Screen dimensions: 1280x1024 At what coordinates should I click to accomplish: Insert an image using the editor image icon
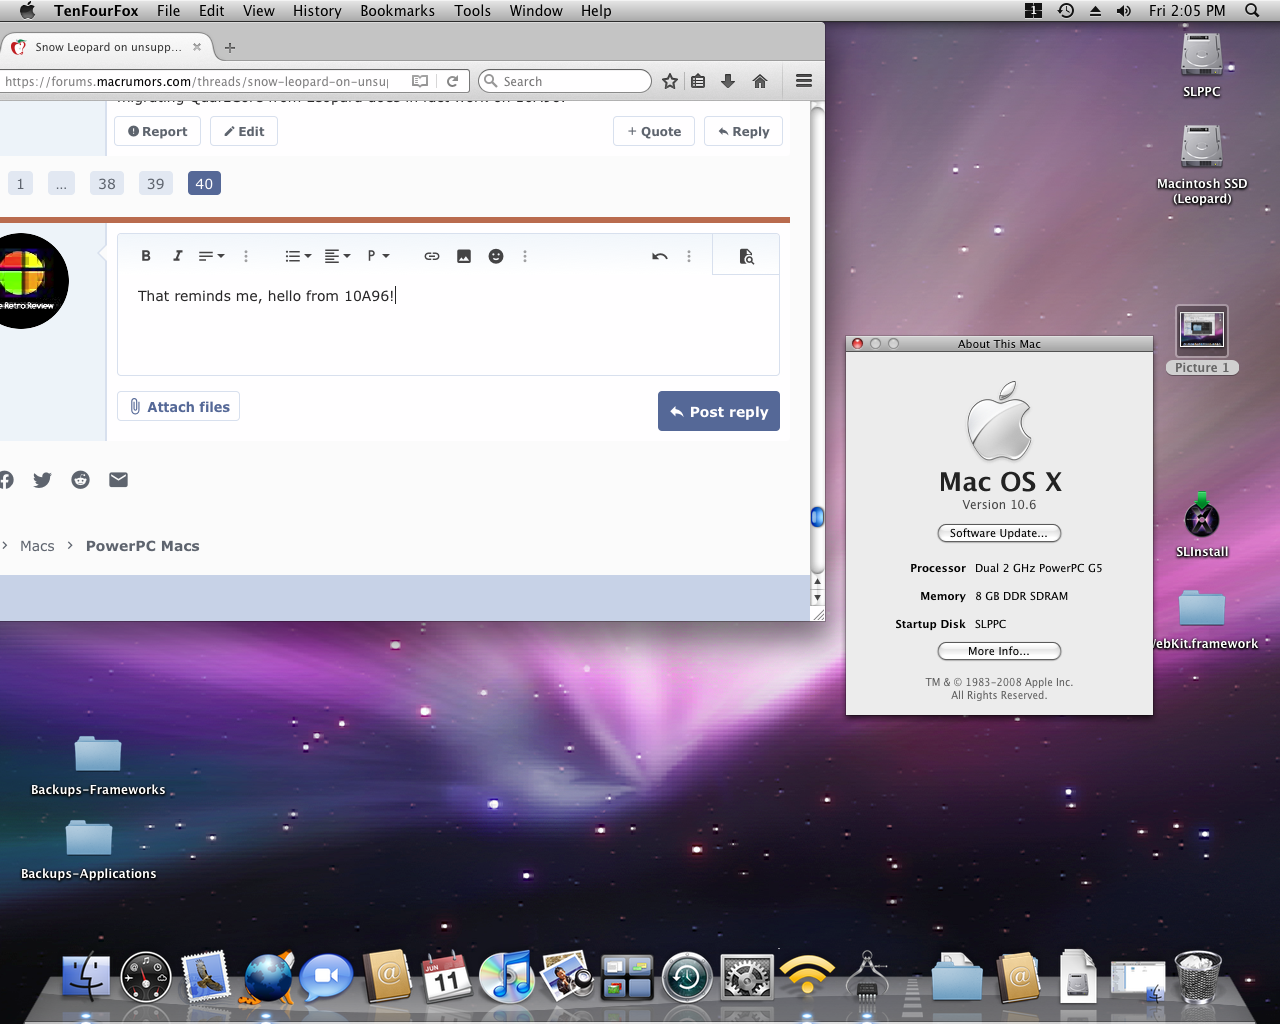coord(464,256)
